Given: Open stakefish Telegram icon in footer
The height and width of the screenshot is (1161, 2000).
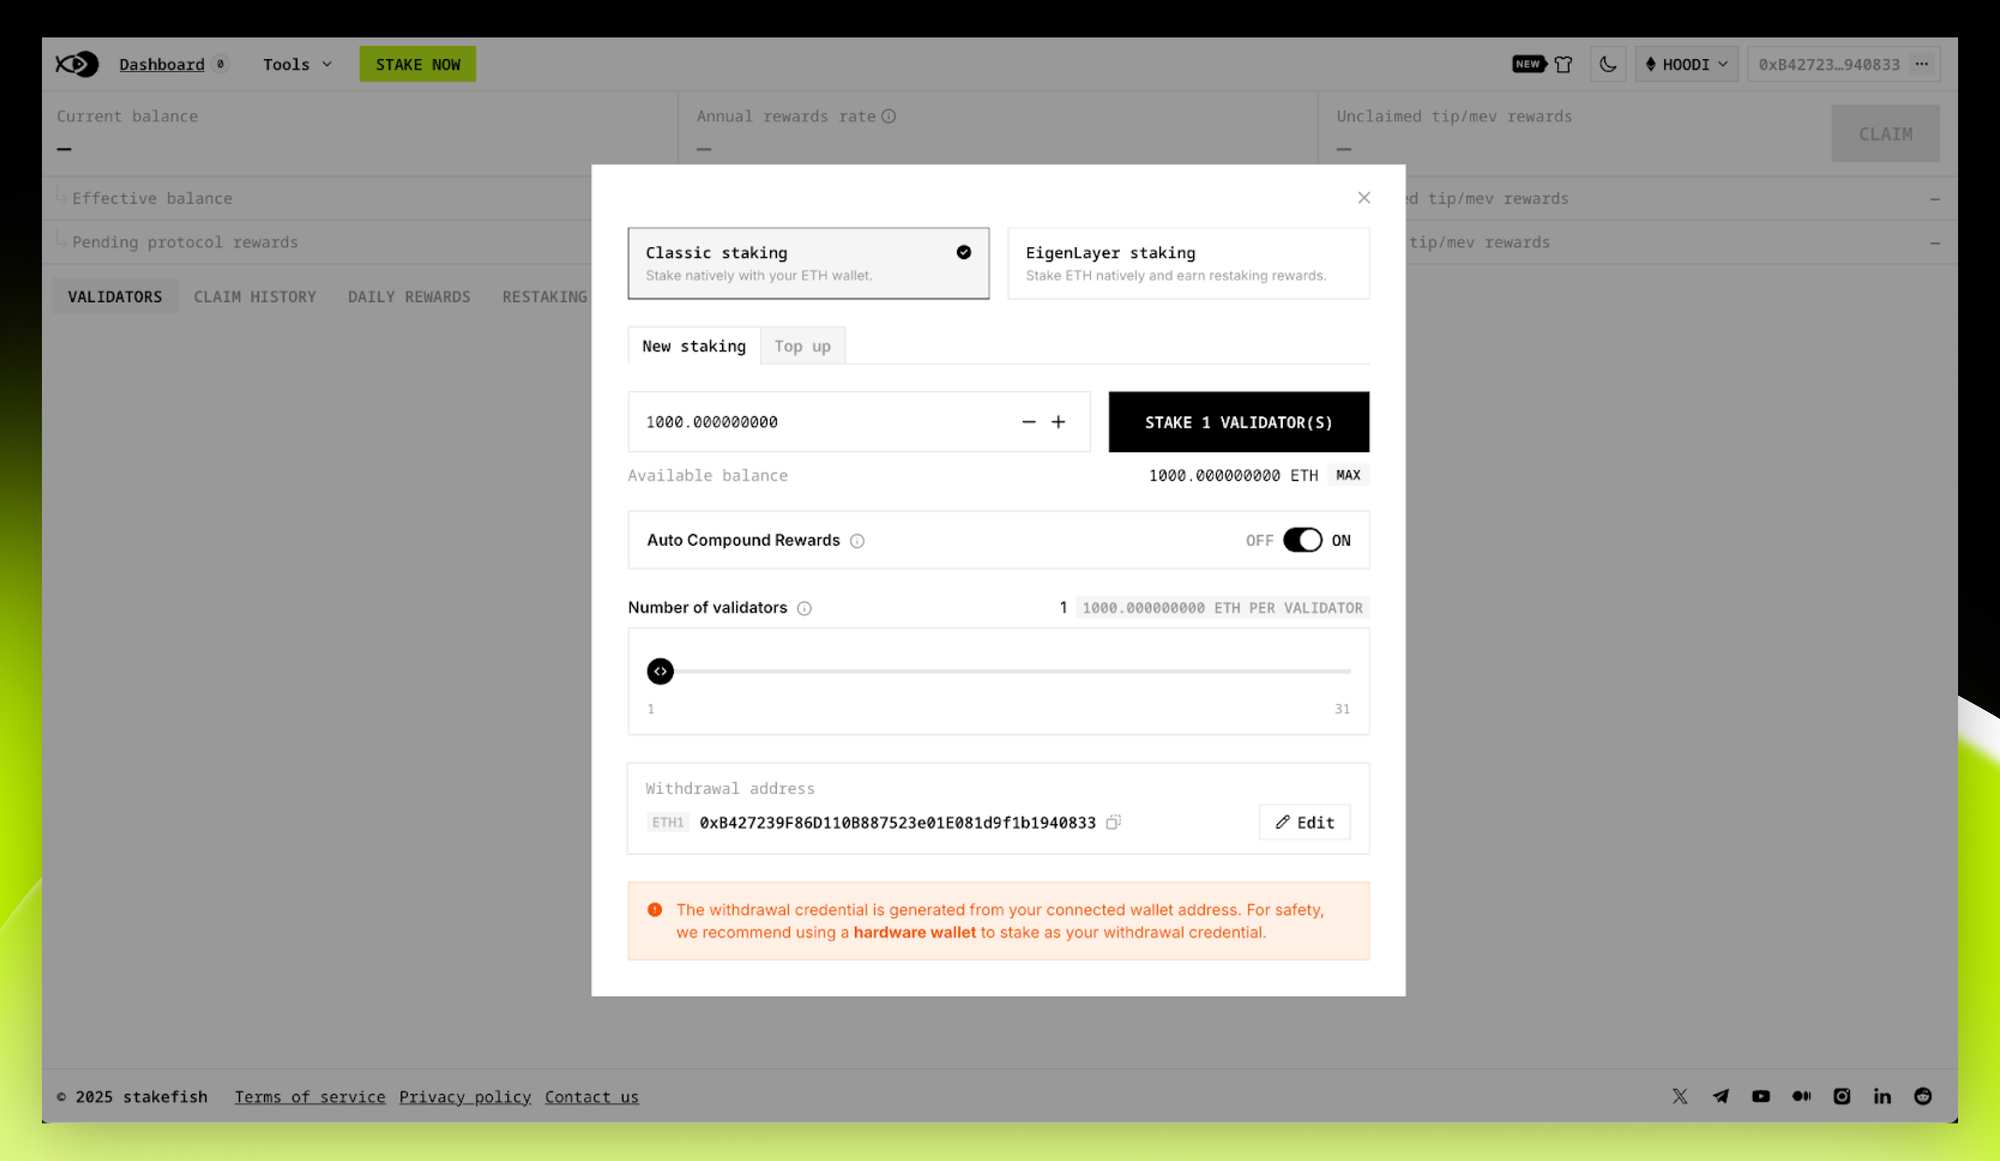Looking at the screenshot, I should [x=1720, y=1096].
